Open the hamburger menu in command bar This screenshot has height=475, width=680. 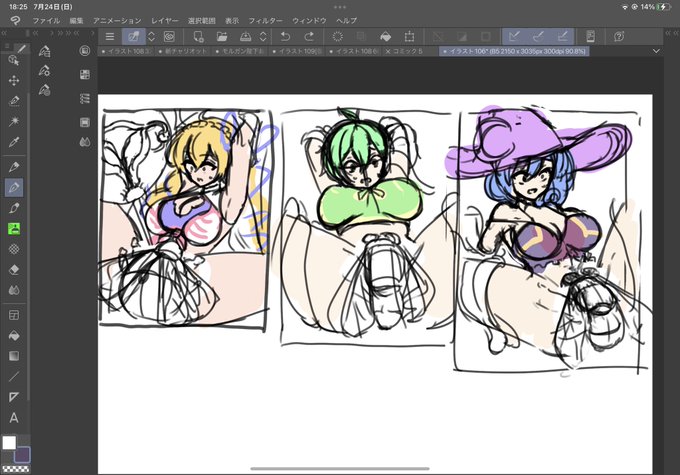point(110,36)
